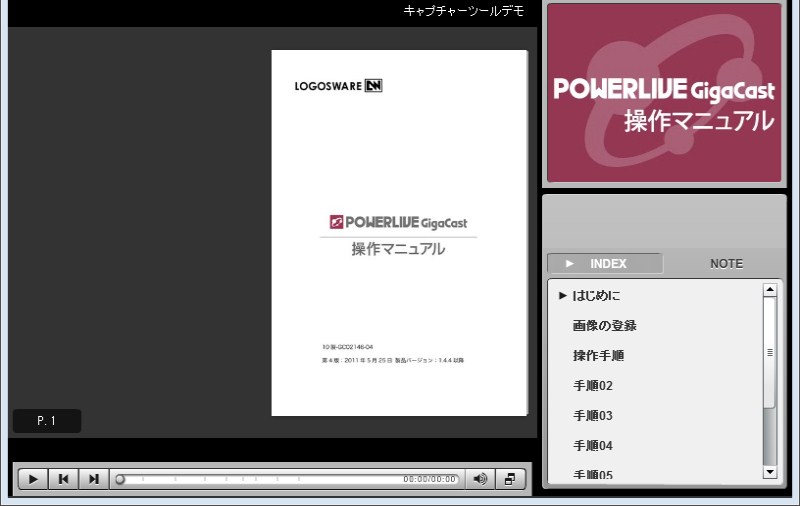Jump to 手順04 in the index
The height and width of the screenshot is (506, 800).
point(593,446)
